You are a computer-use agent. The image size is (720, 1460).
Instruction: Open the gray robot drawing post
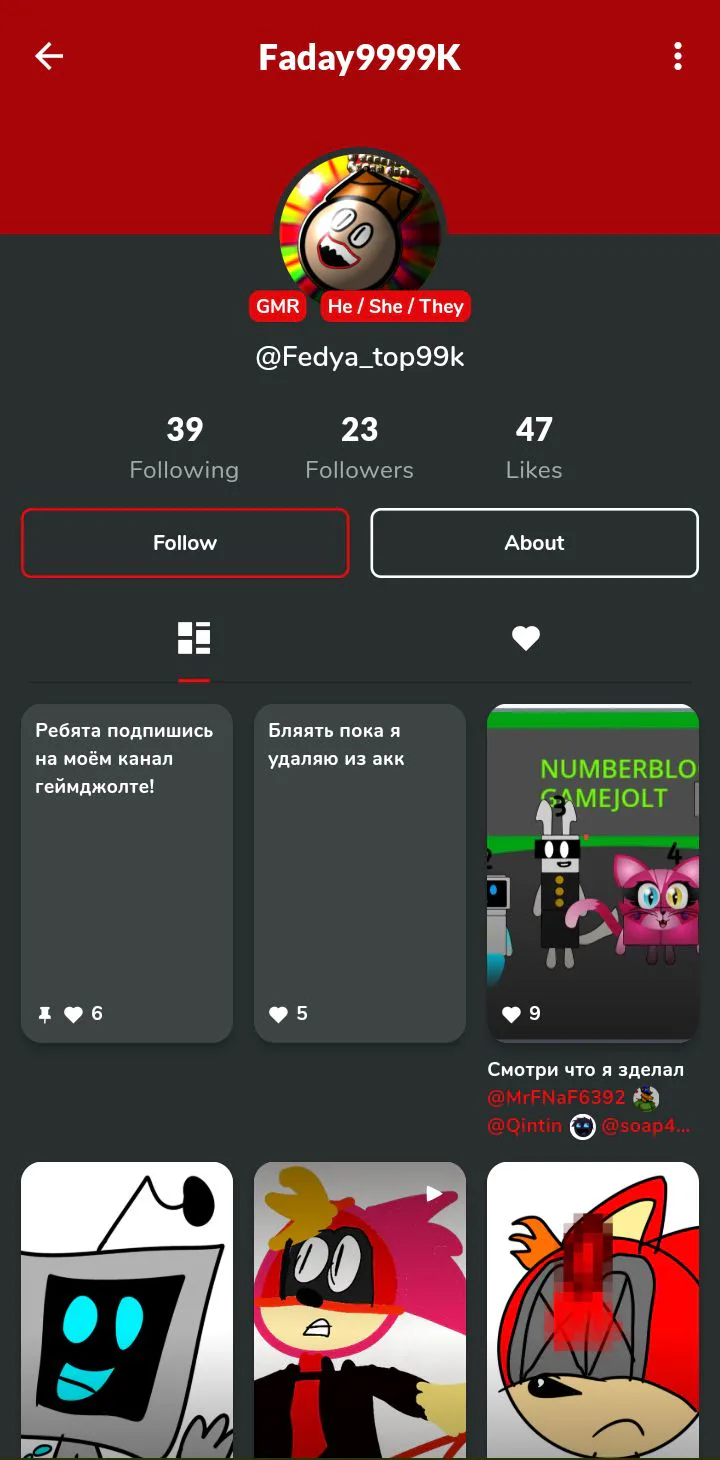[x=127, y=1310]
